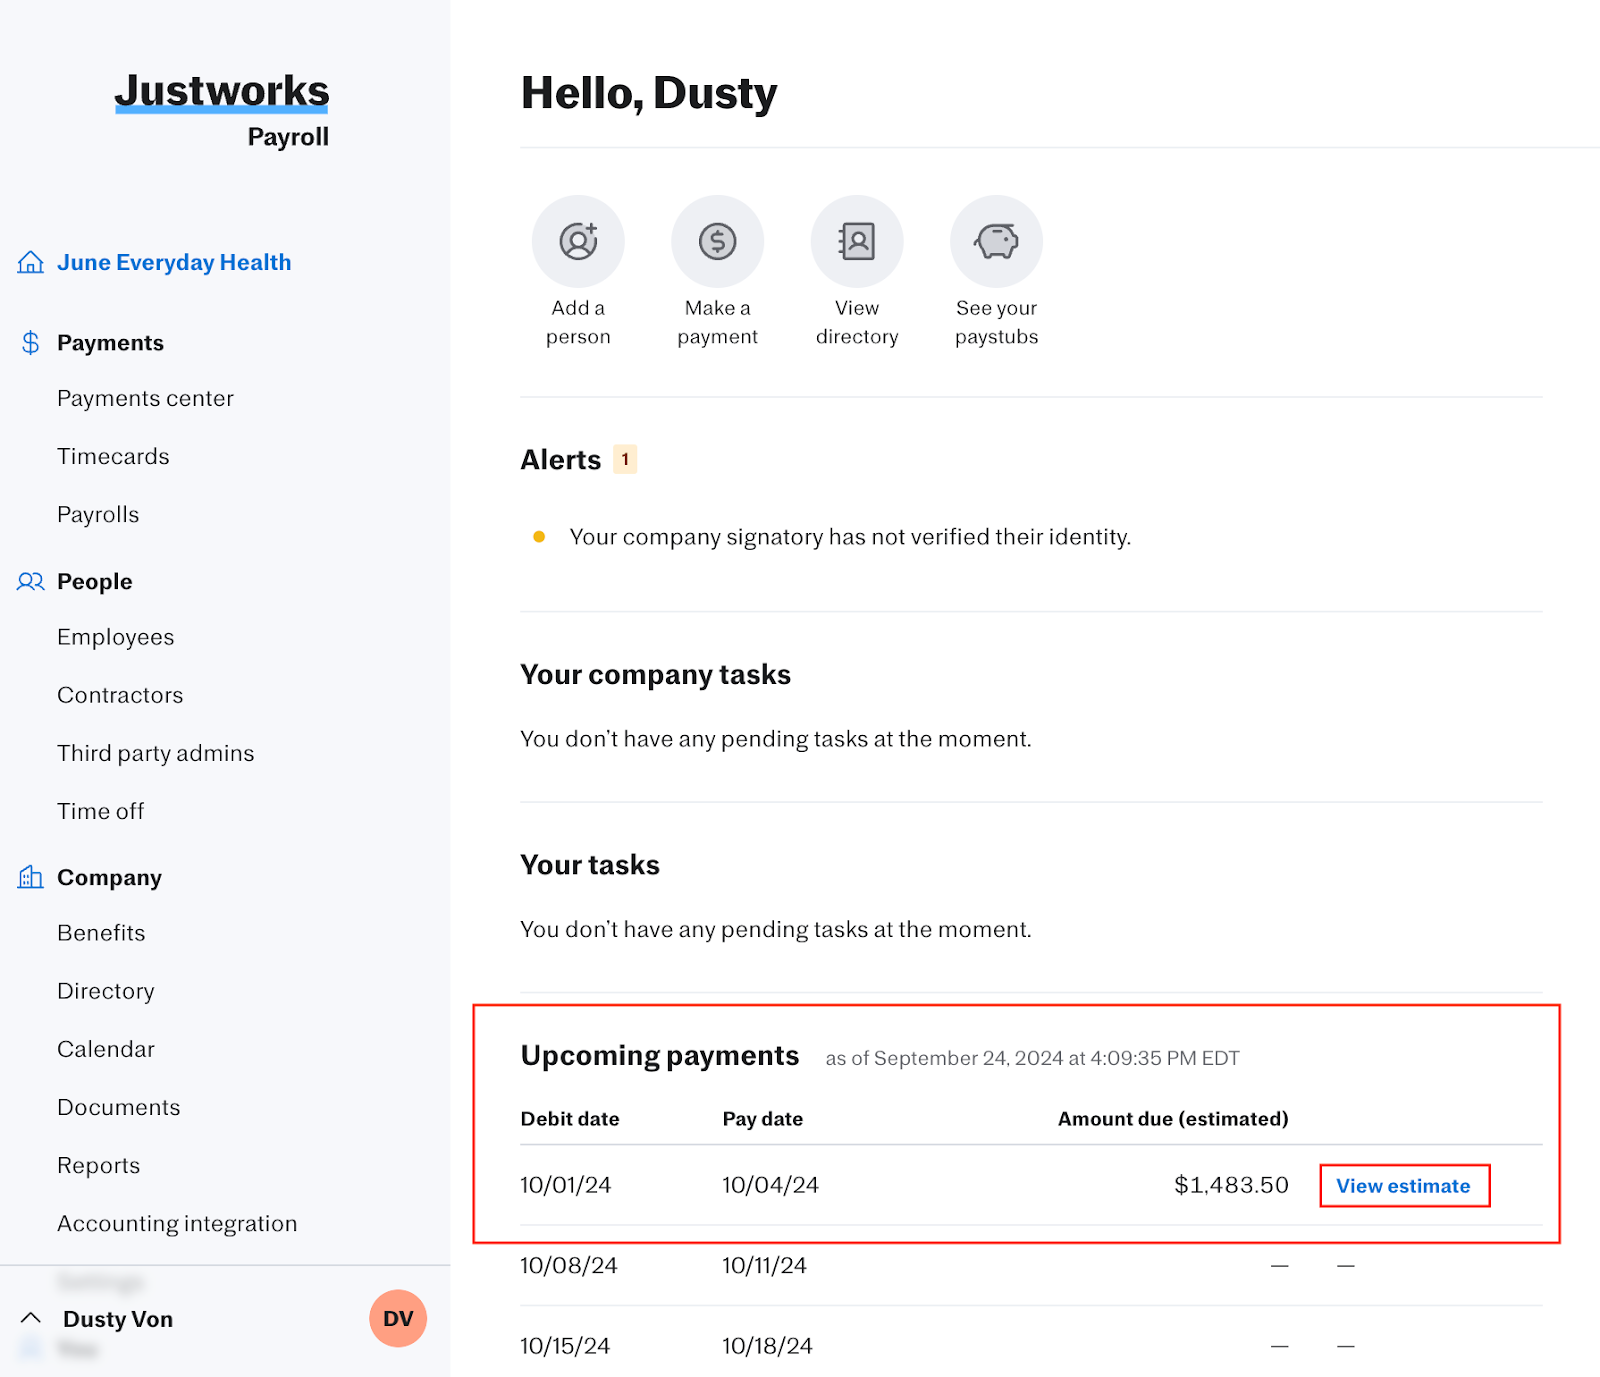Open Reports in the Company section

pyautogui.click(x=98, y=1165)
